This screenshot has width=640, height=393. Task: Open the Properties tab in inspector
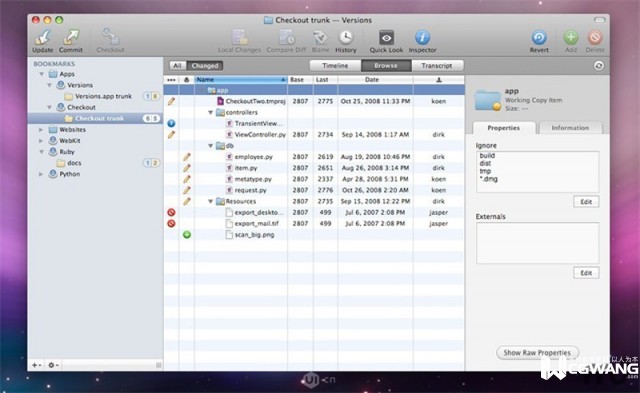pos(504,128)
